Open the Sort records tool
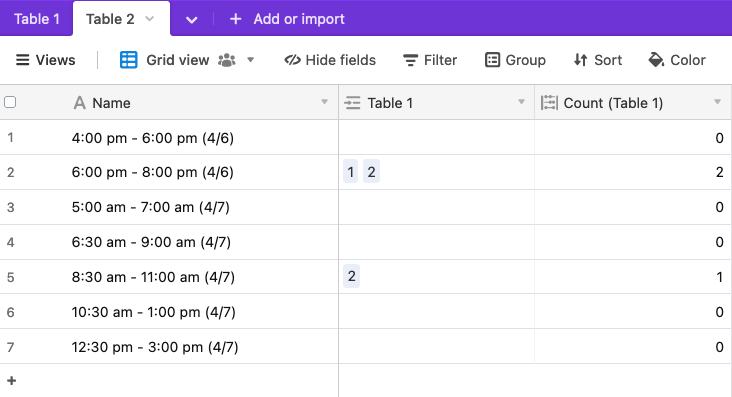The height and width of the screenshot is (397, 732). pyautogui.click(x=598, y=60)
